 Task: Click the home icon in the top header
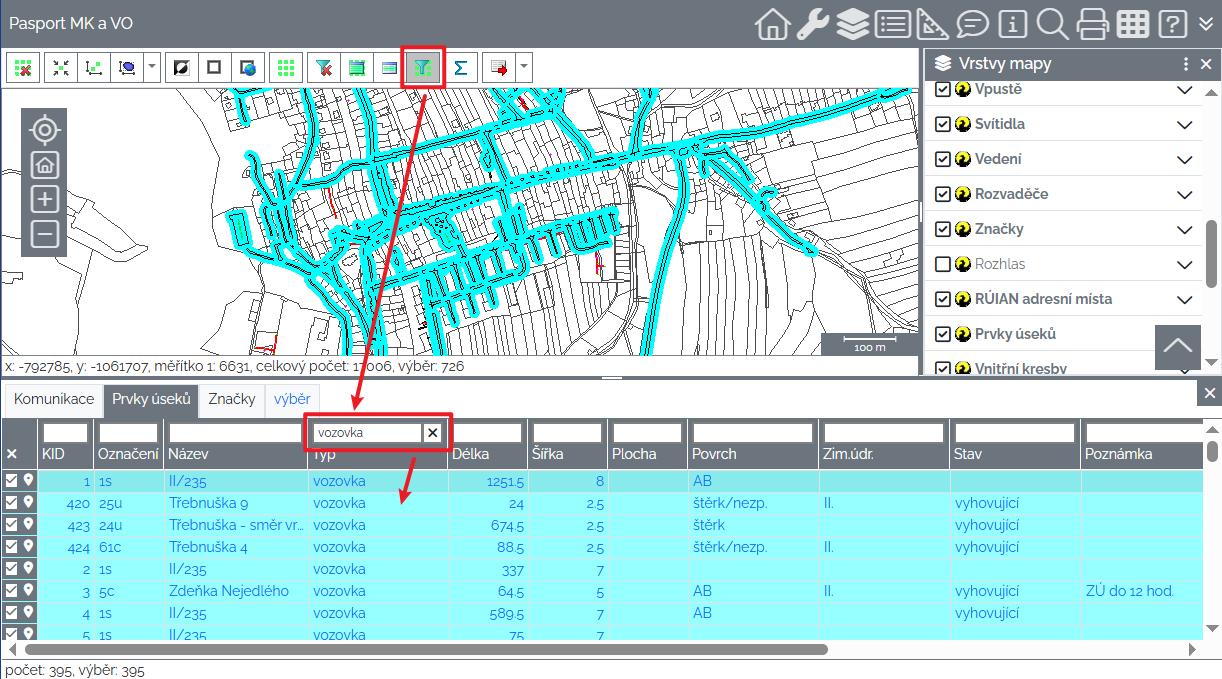coord(772,24)
